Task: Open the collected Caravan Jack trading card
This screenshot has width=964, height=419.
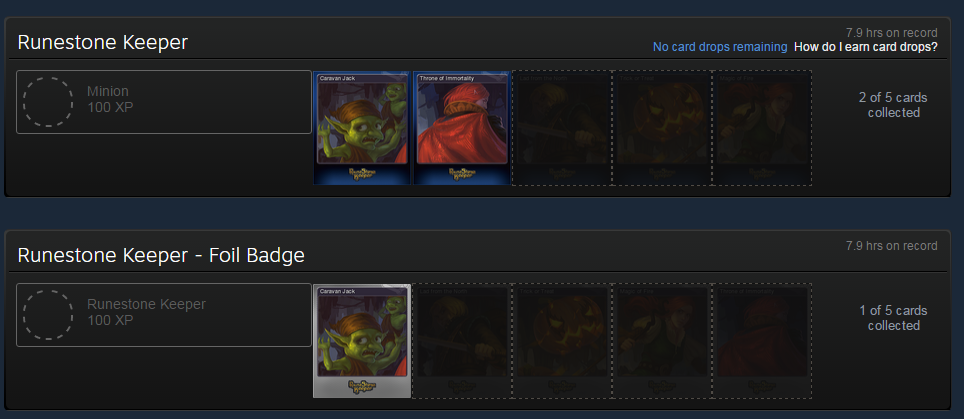Action: click(362, 128)
